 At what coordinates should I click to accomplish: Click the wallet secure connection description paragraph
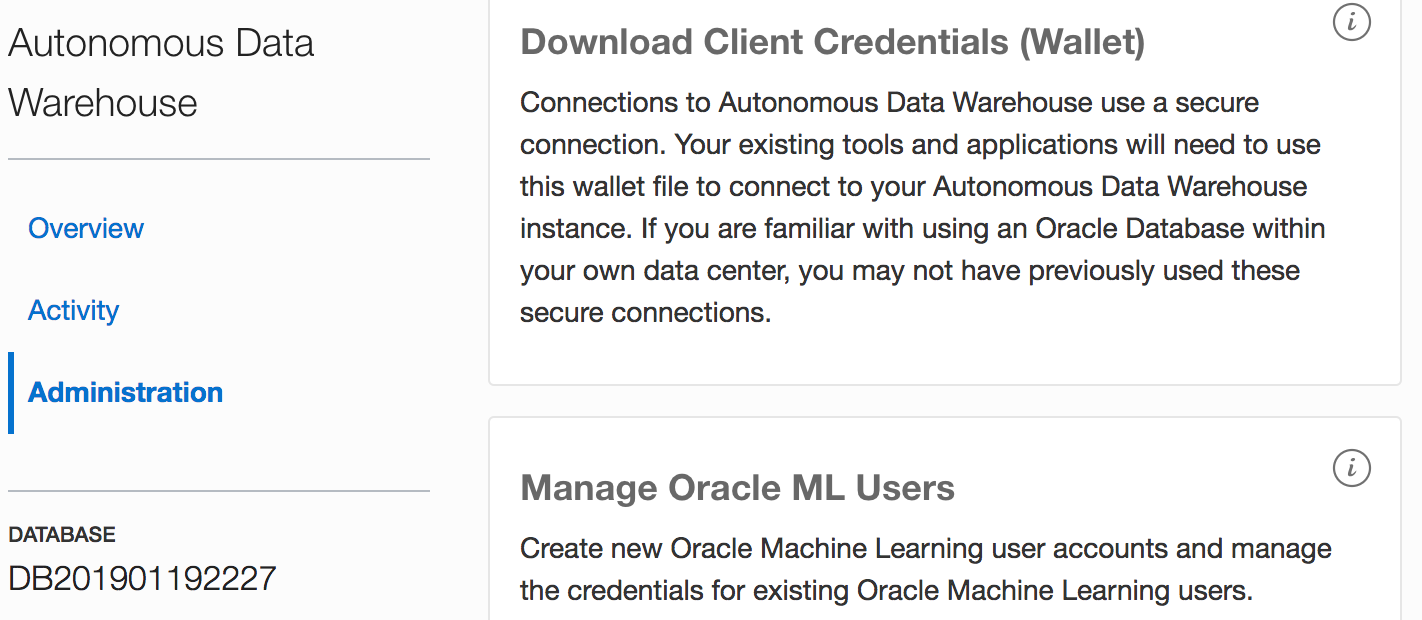pyautogui.click(x=920, y=207)
